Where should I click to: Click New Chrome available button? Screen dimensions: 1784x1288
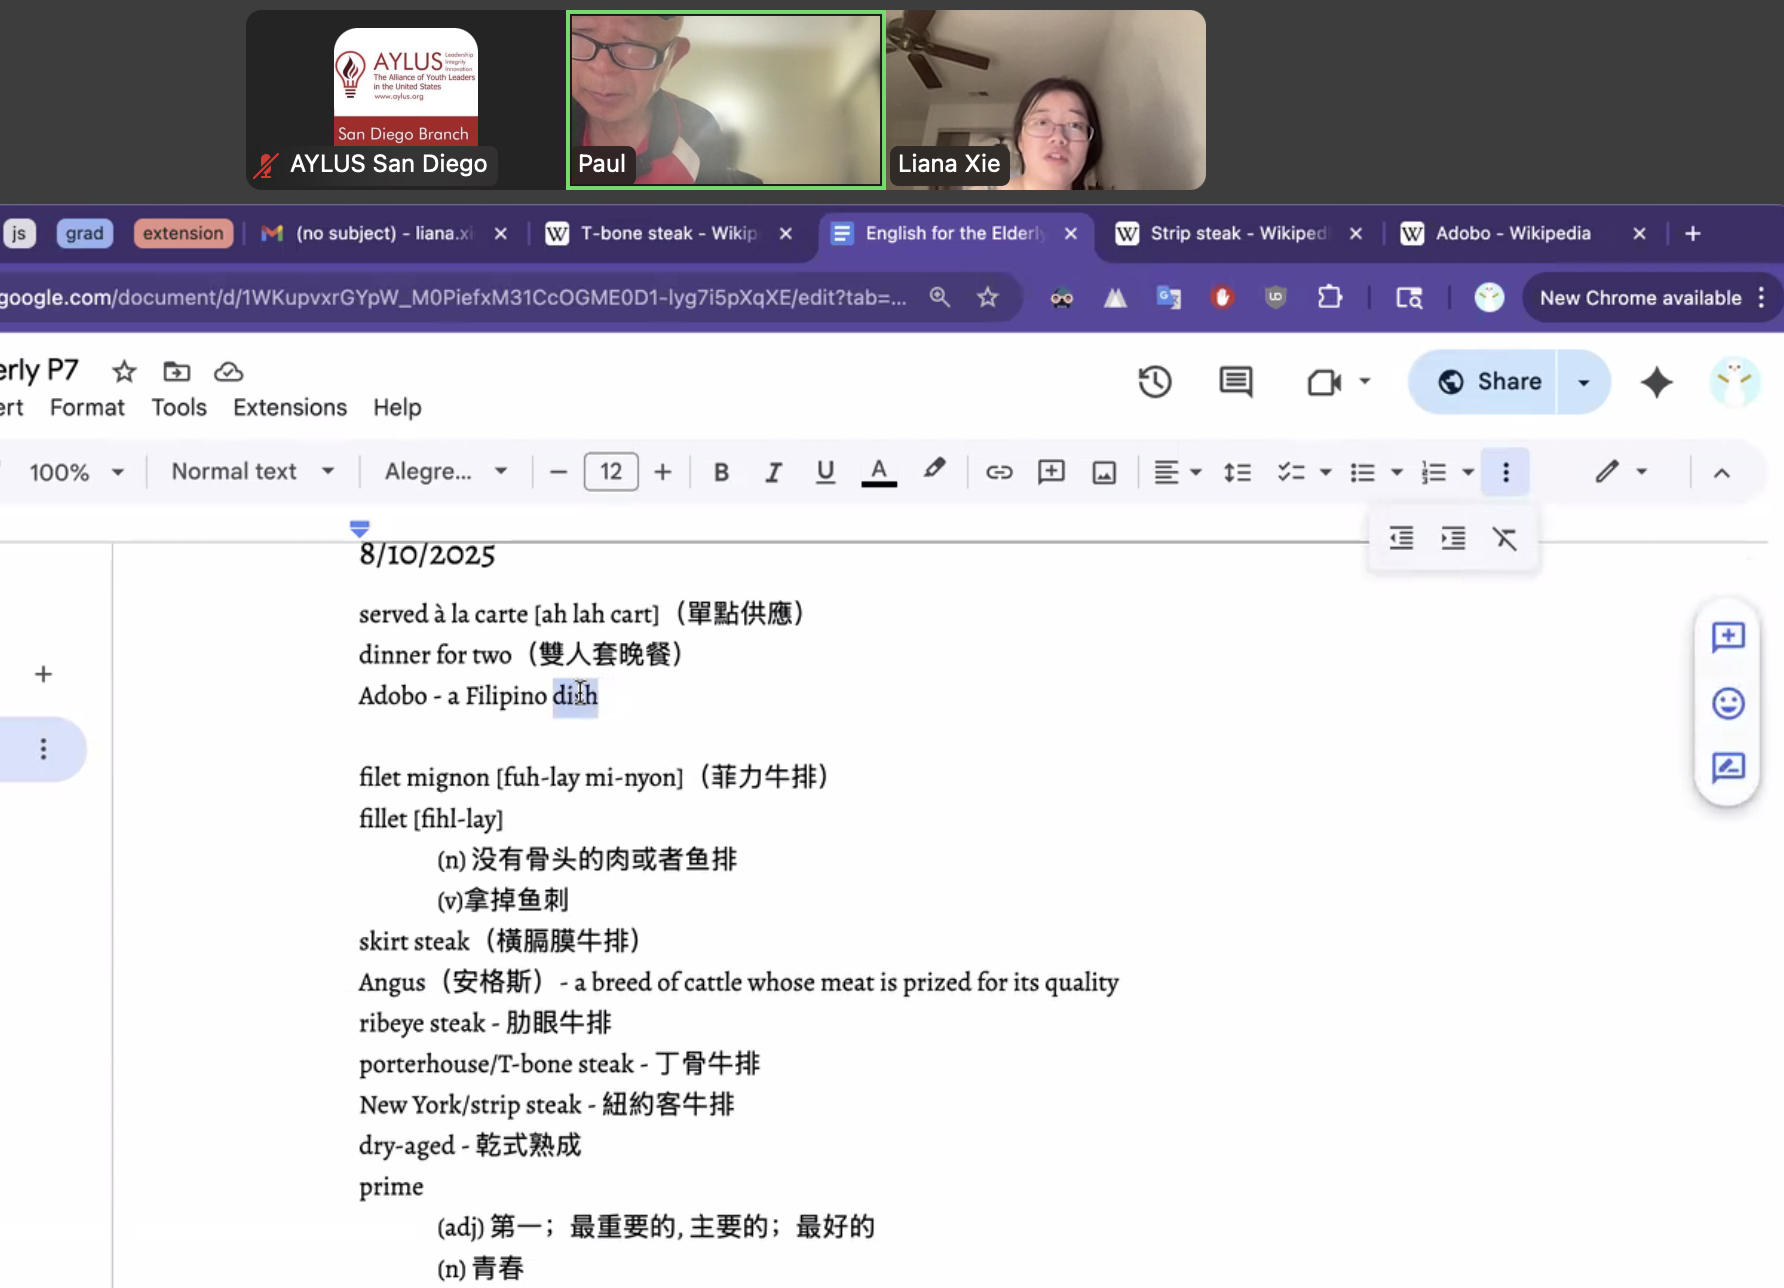(x=1640, y=298)
